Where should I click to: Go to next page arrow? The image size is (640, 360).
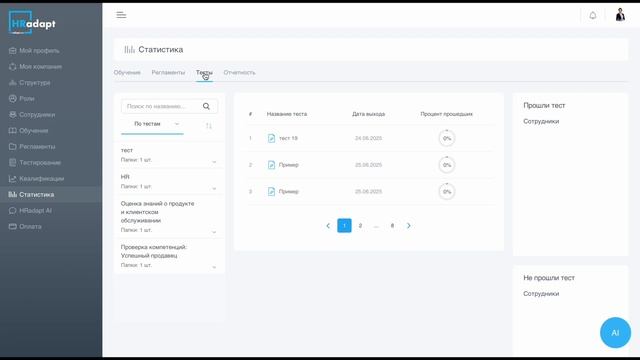(409, 226)
